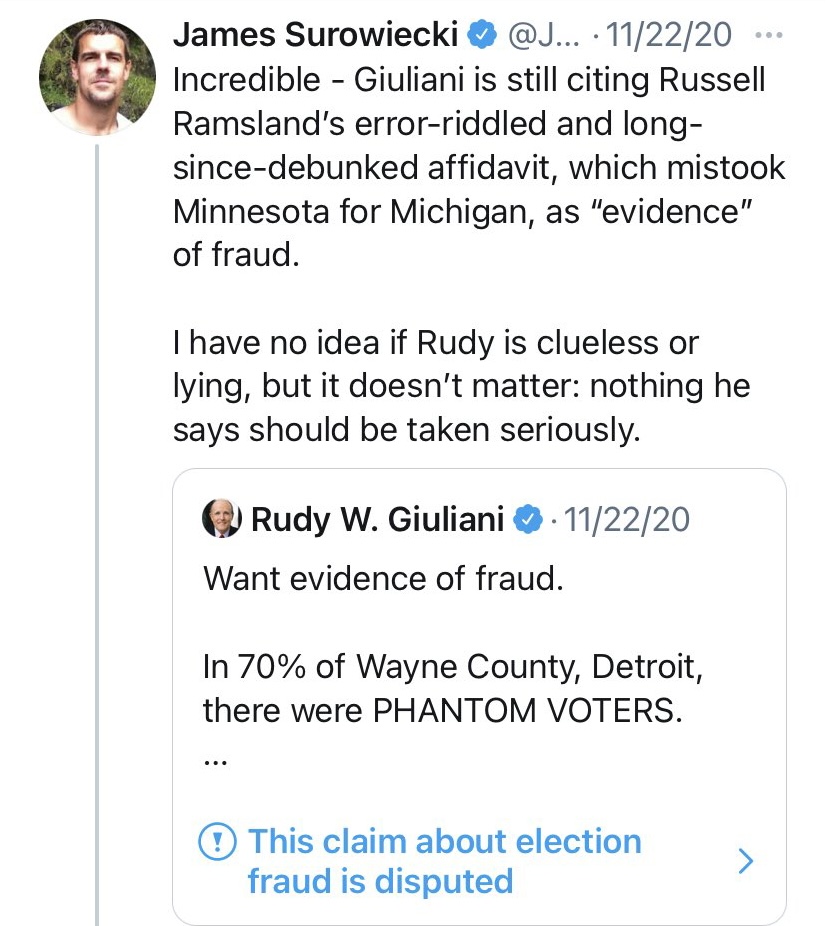The width and height of the screenshot is (826, 926).
Task: Open the three-dot more options menu
Action: point(768,34)
